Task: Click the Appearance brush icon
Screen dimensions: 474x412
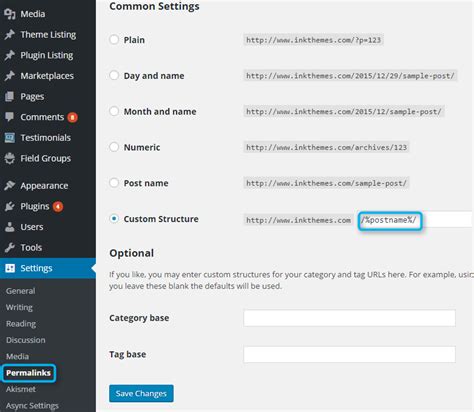Action: 10,185
